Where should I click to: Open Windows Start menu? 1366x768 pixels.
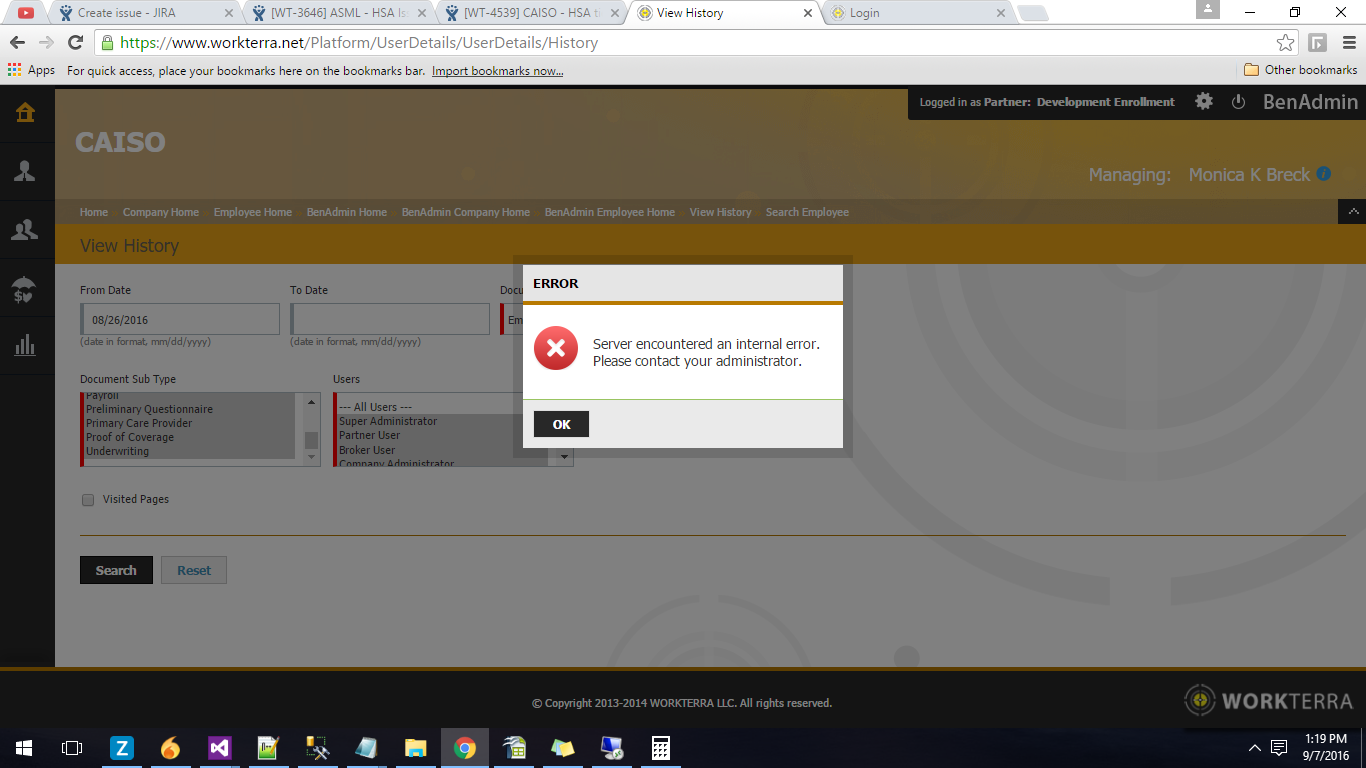coord(24,748)
